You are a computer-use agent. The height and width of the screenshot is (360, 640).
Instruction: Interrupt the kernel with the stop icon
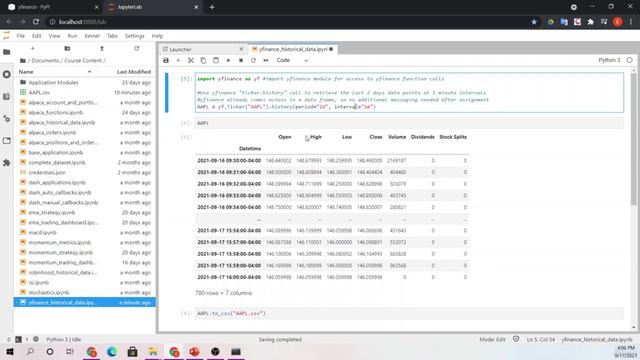241,60
